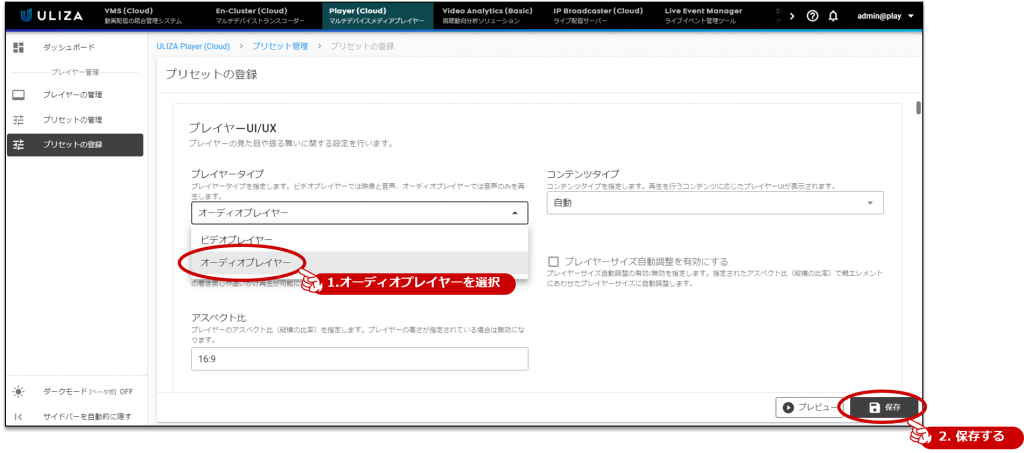Click the vertical scrollbar on the form
The height and width of the screenshot is (453, 1024).
click(917, 110)
